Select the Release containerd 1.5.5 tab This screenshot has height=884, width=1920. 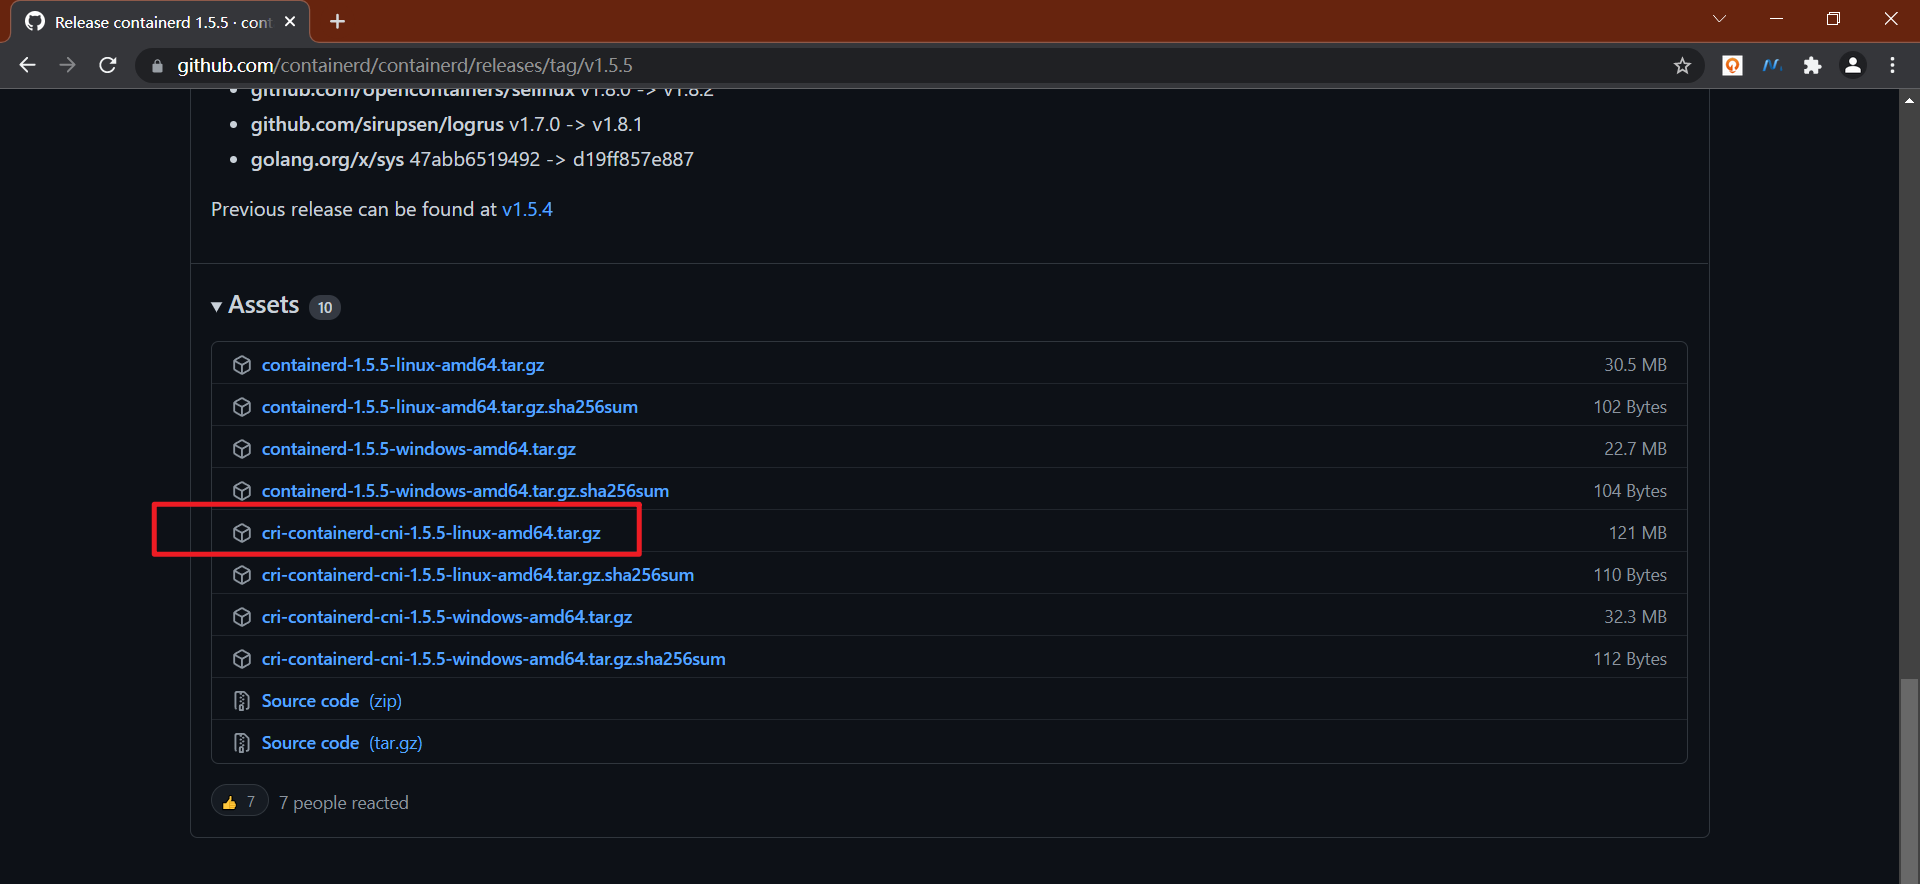160,22
